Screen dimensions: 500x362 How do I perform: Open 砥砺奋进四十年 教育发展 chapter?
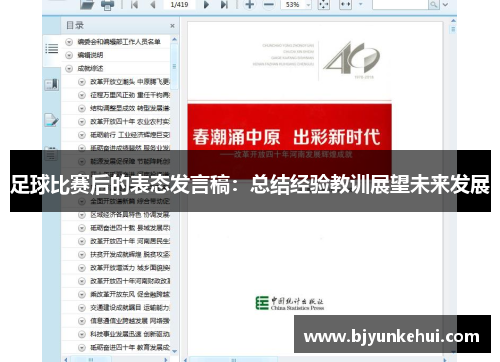click(x=130, y=348)
